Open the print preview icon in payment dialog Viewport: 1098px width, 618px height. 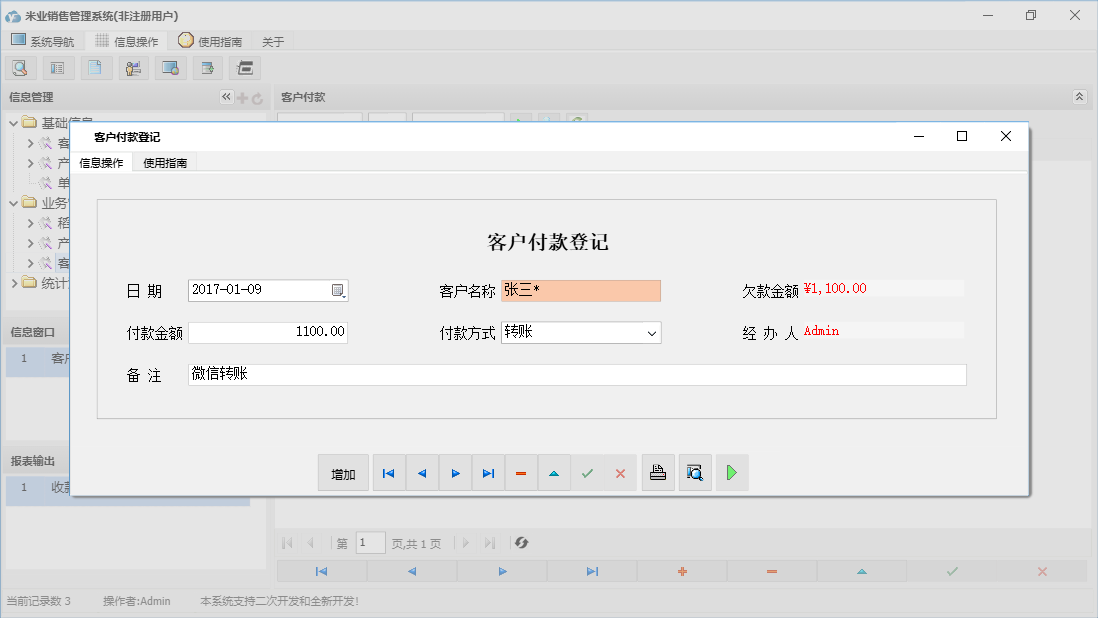(x=695, y=472)
